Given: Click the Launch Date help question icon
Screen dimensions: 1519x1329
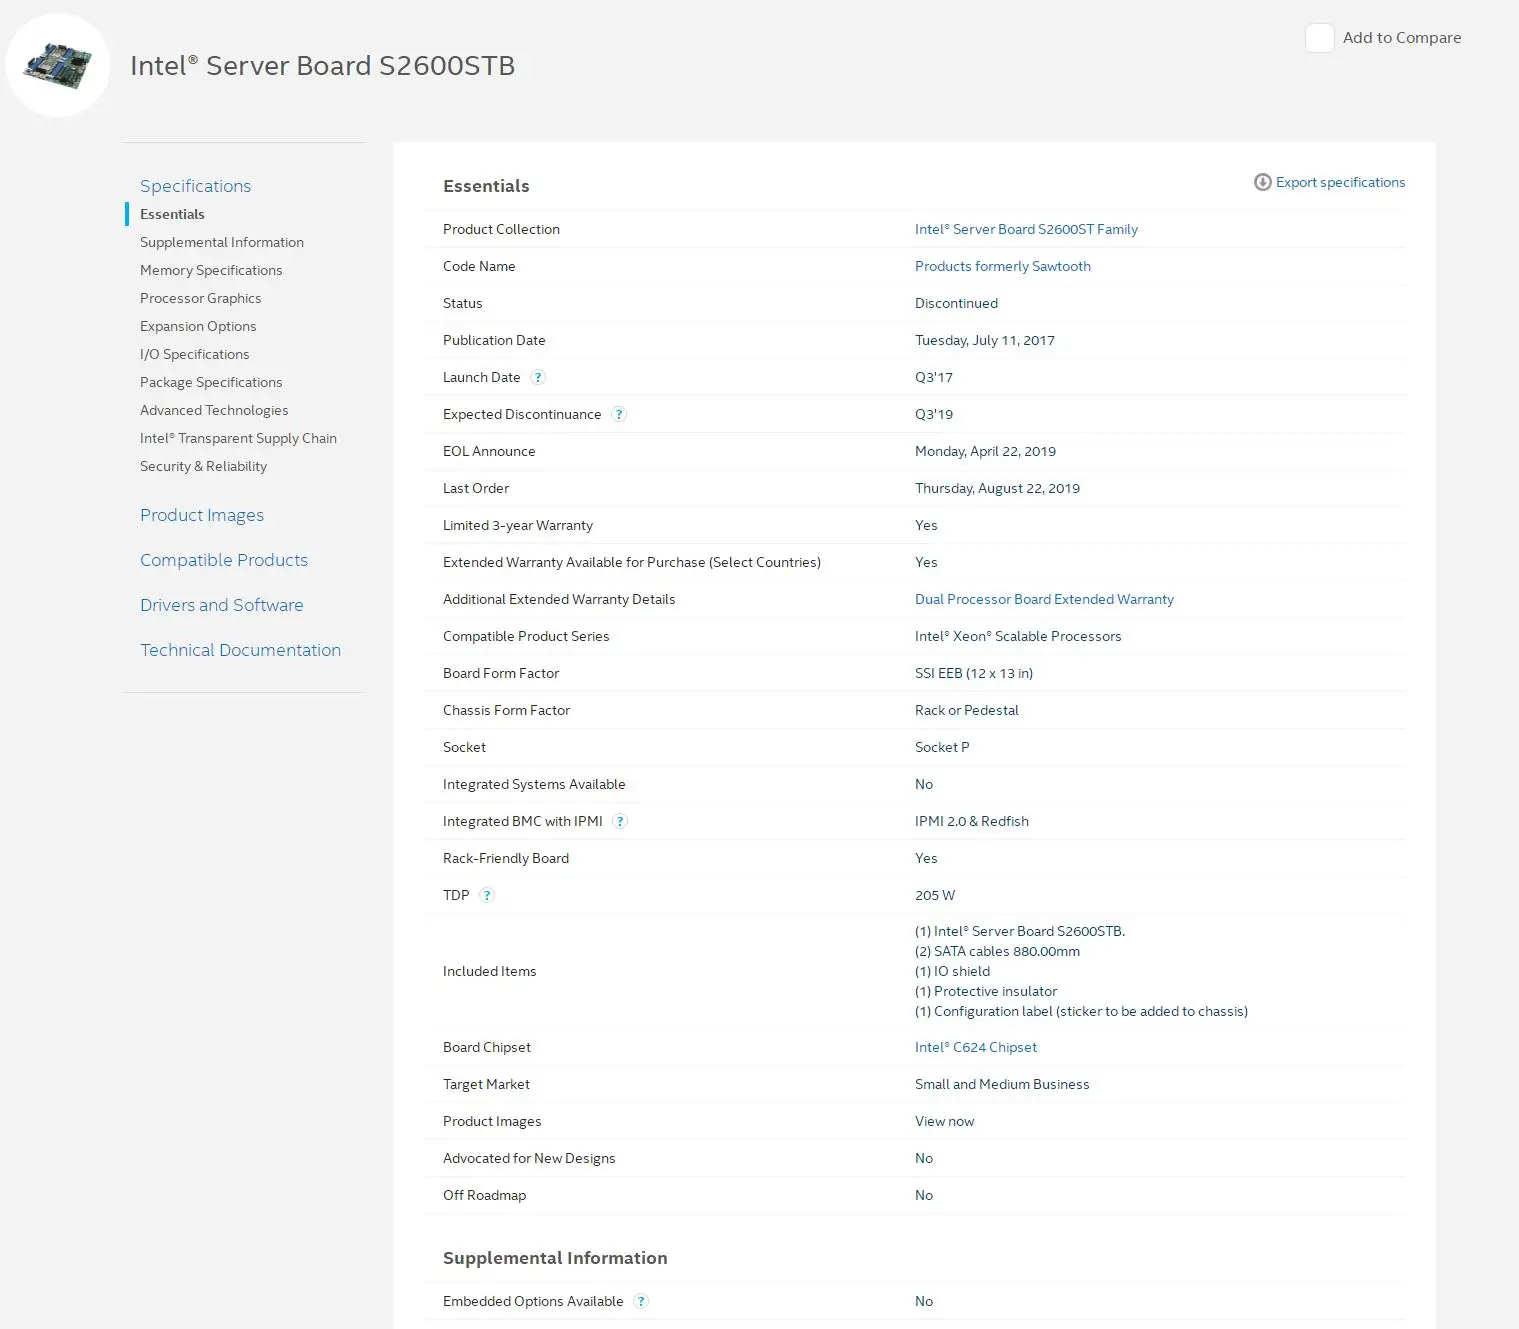Looking at the screenshot, I should coord(538,378).
